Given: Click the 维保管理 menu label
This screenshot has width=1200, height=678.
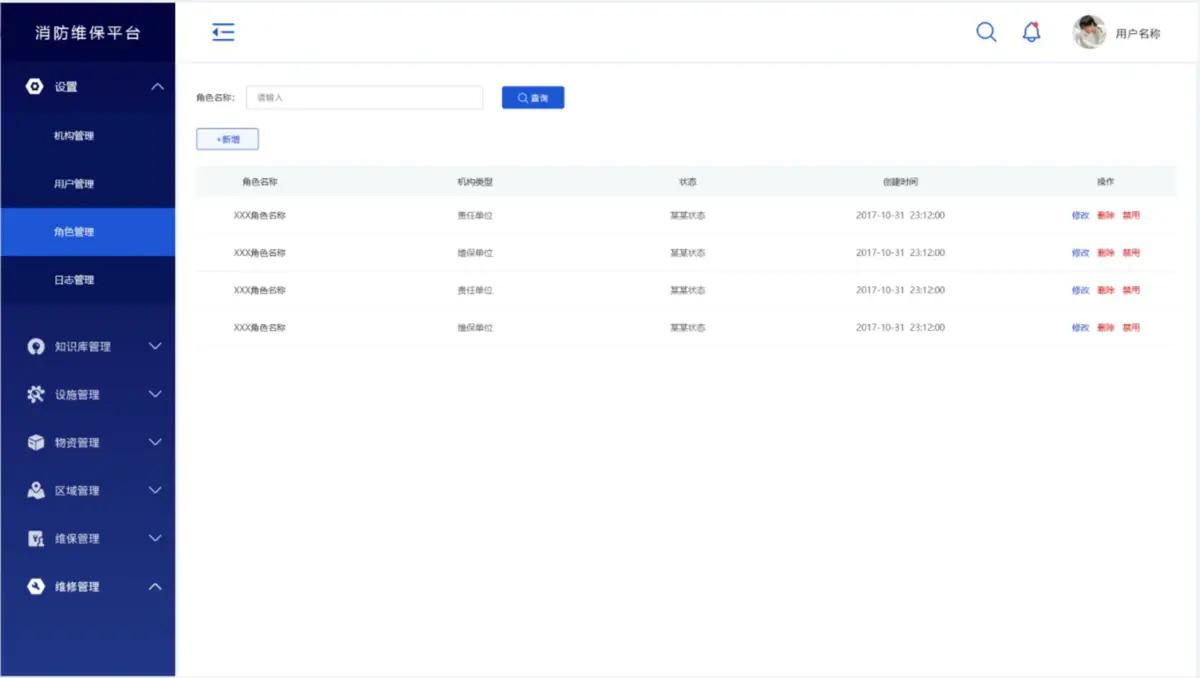Looking at the screenshot, I should 77,539.
